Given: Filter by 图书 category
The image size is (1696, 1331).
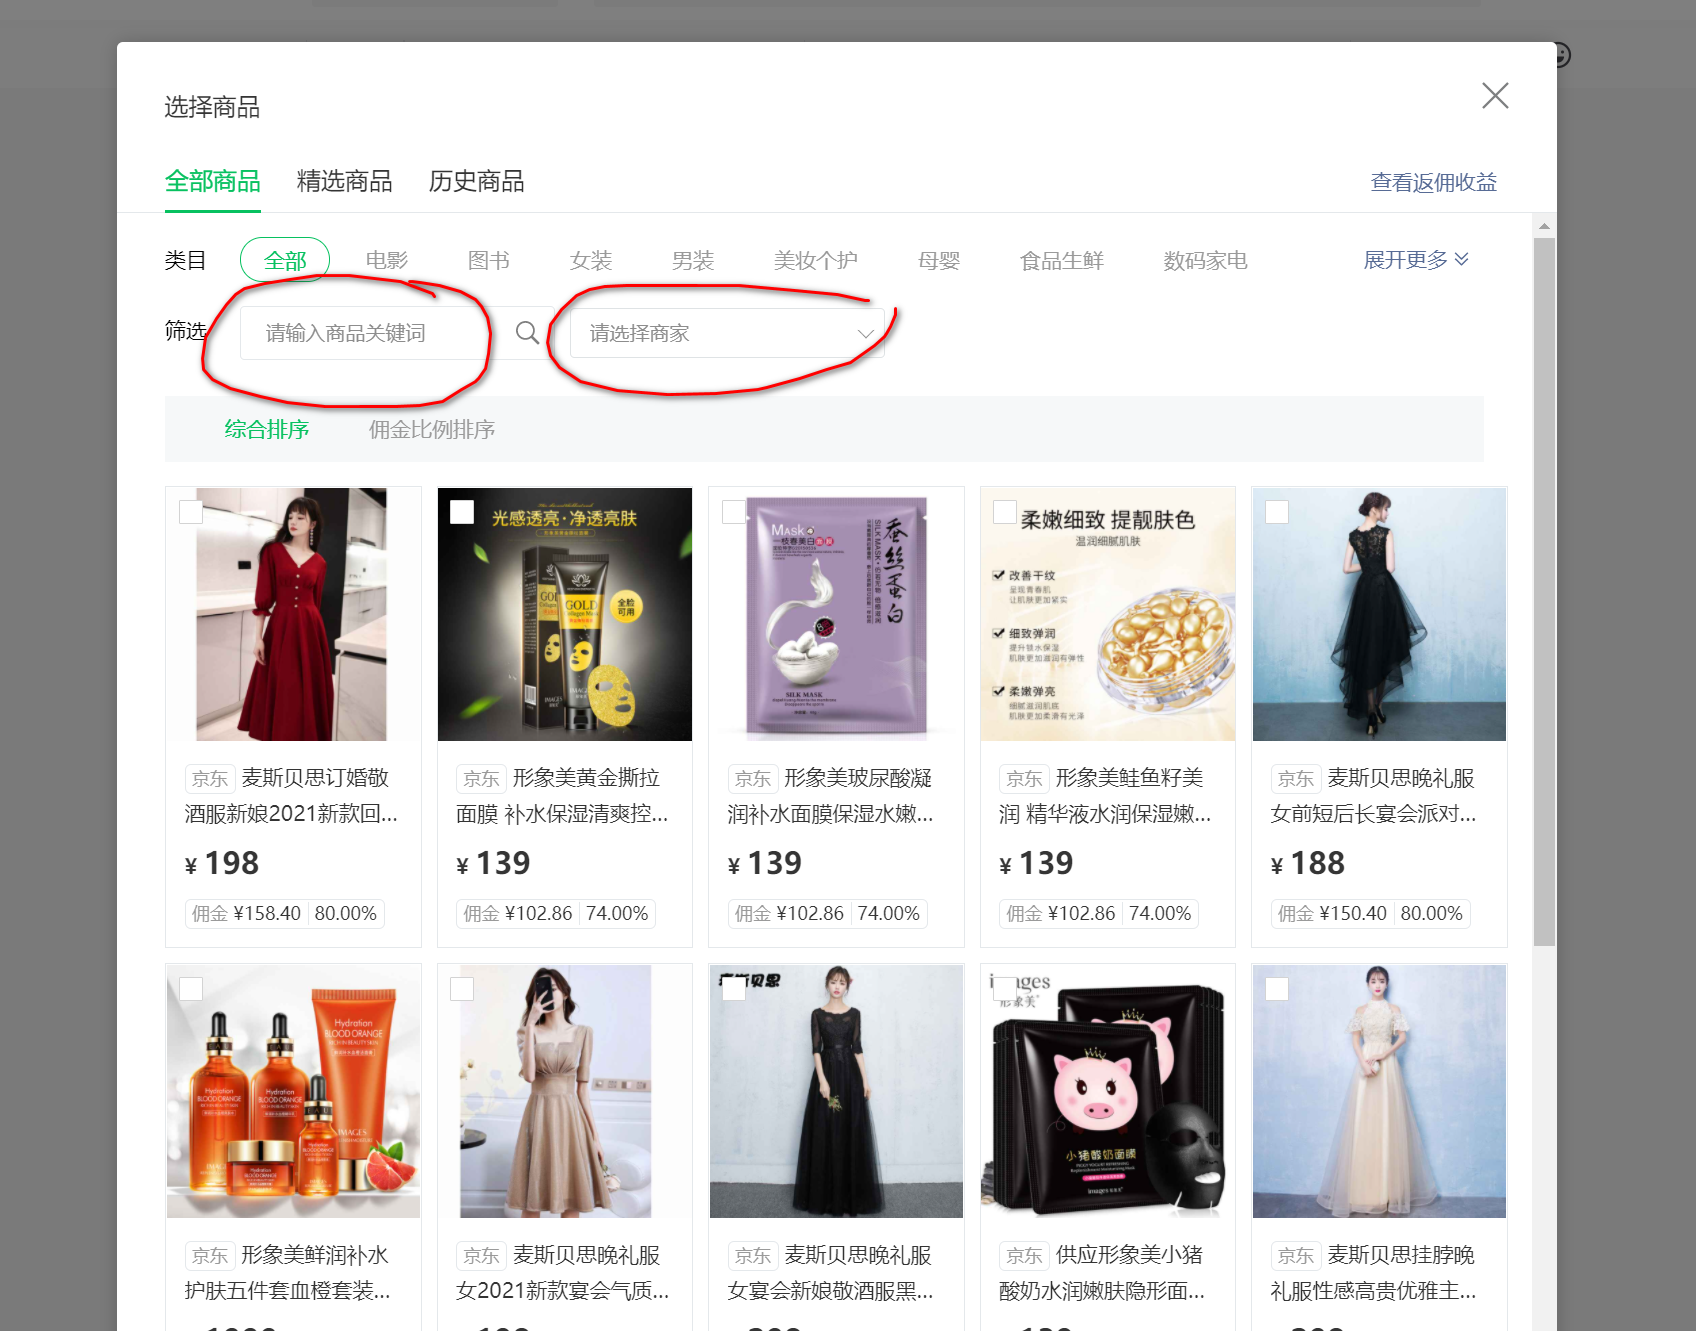Looking at the screenshot, I should [x=489, y=261].
